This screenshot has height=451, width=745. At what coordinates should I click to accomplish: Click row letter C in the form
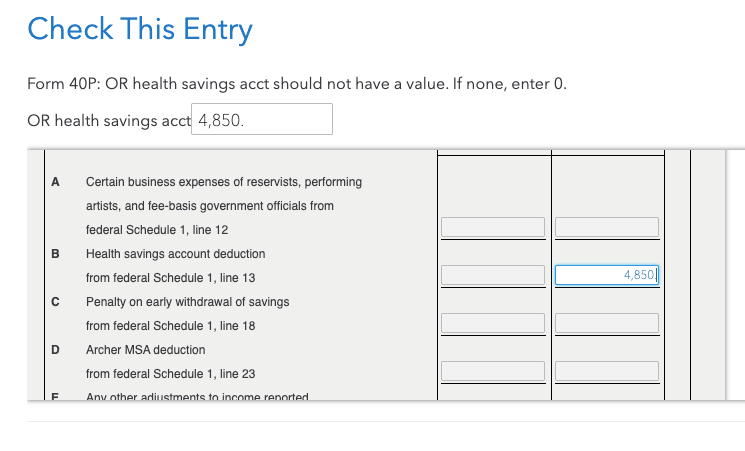coord(56,302)
